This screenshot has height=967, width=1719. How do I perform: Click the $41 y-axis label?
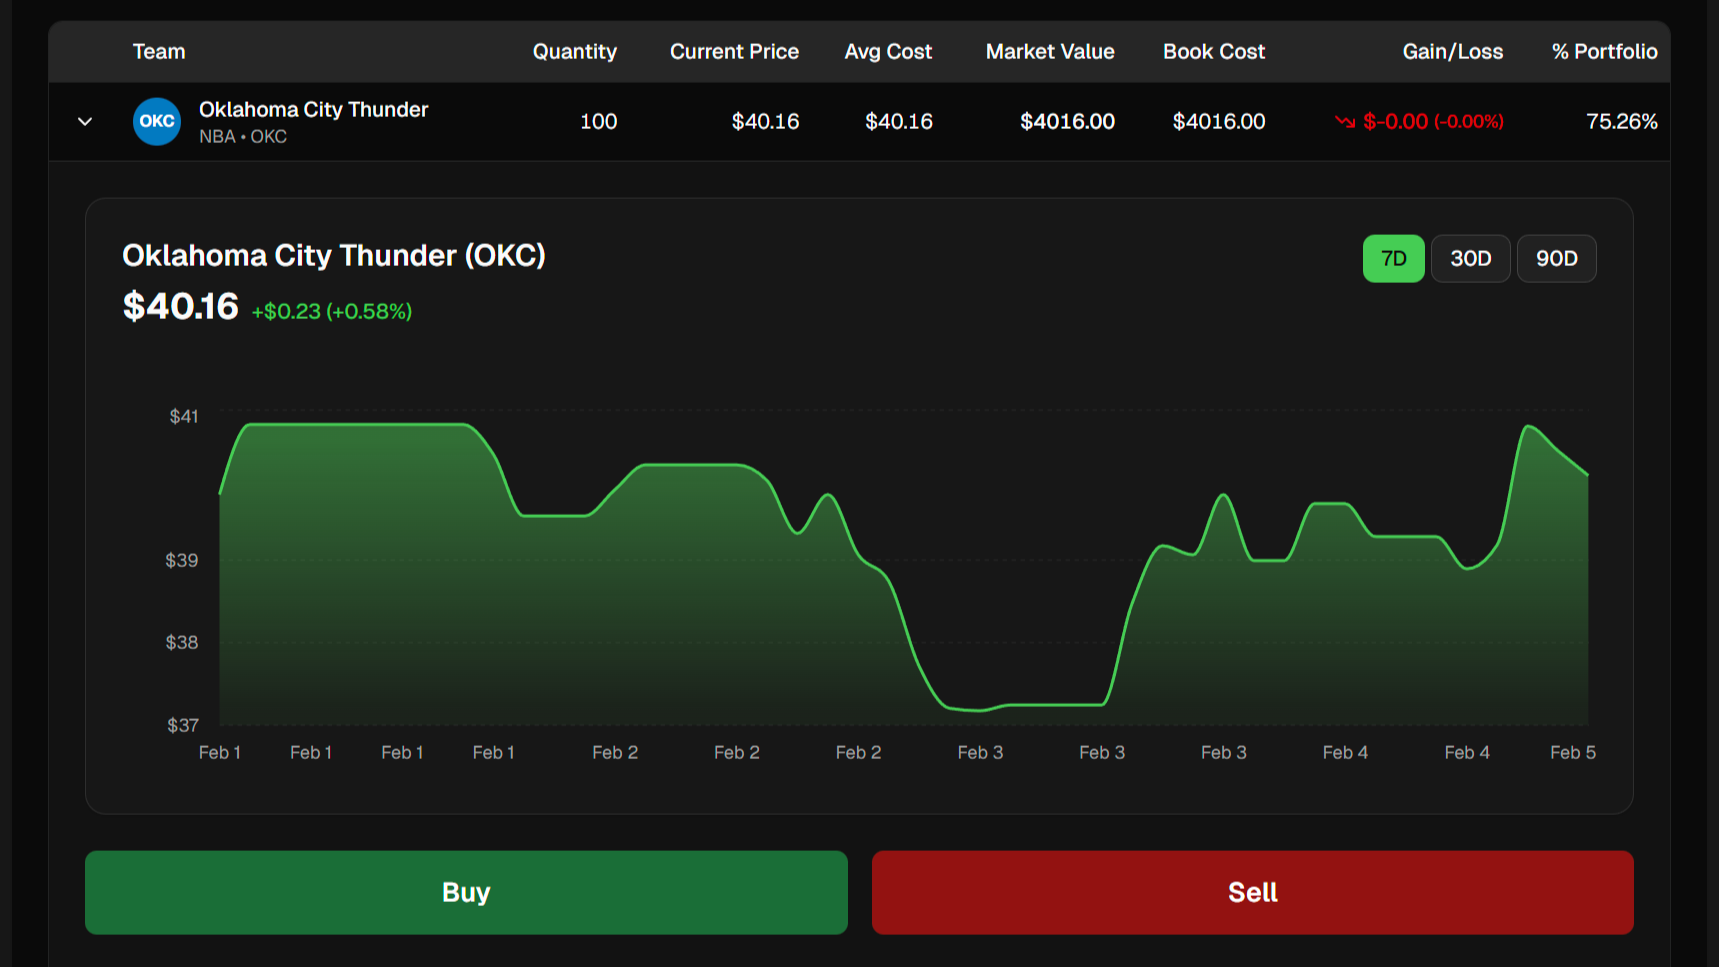pos(184,417)
